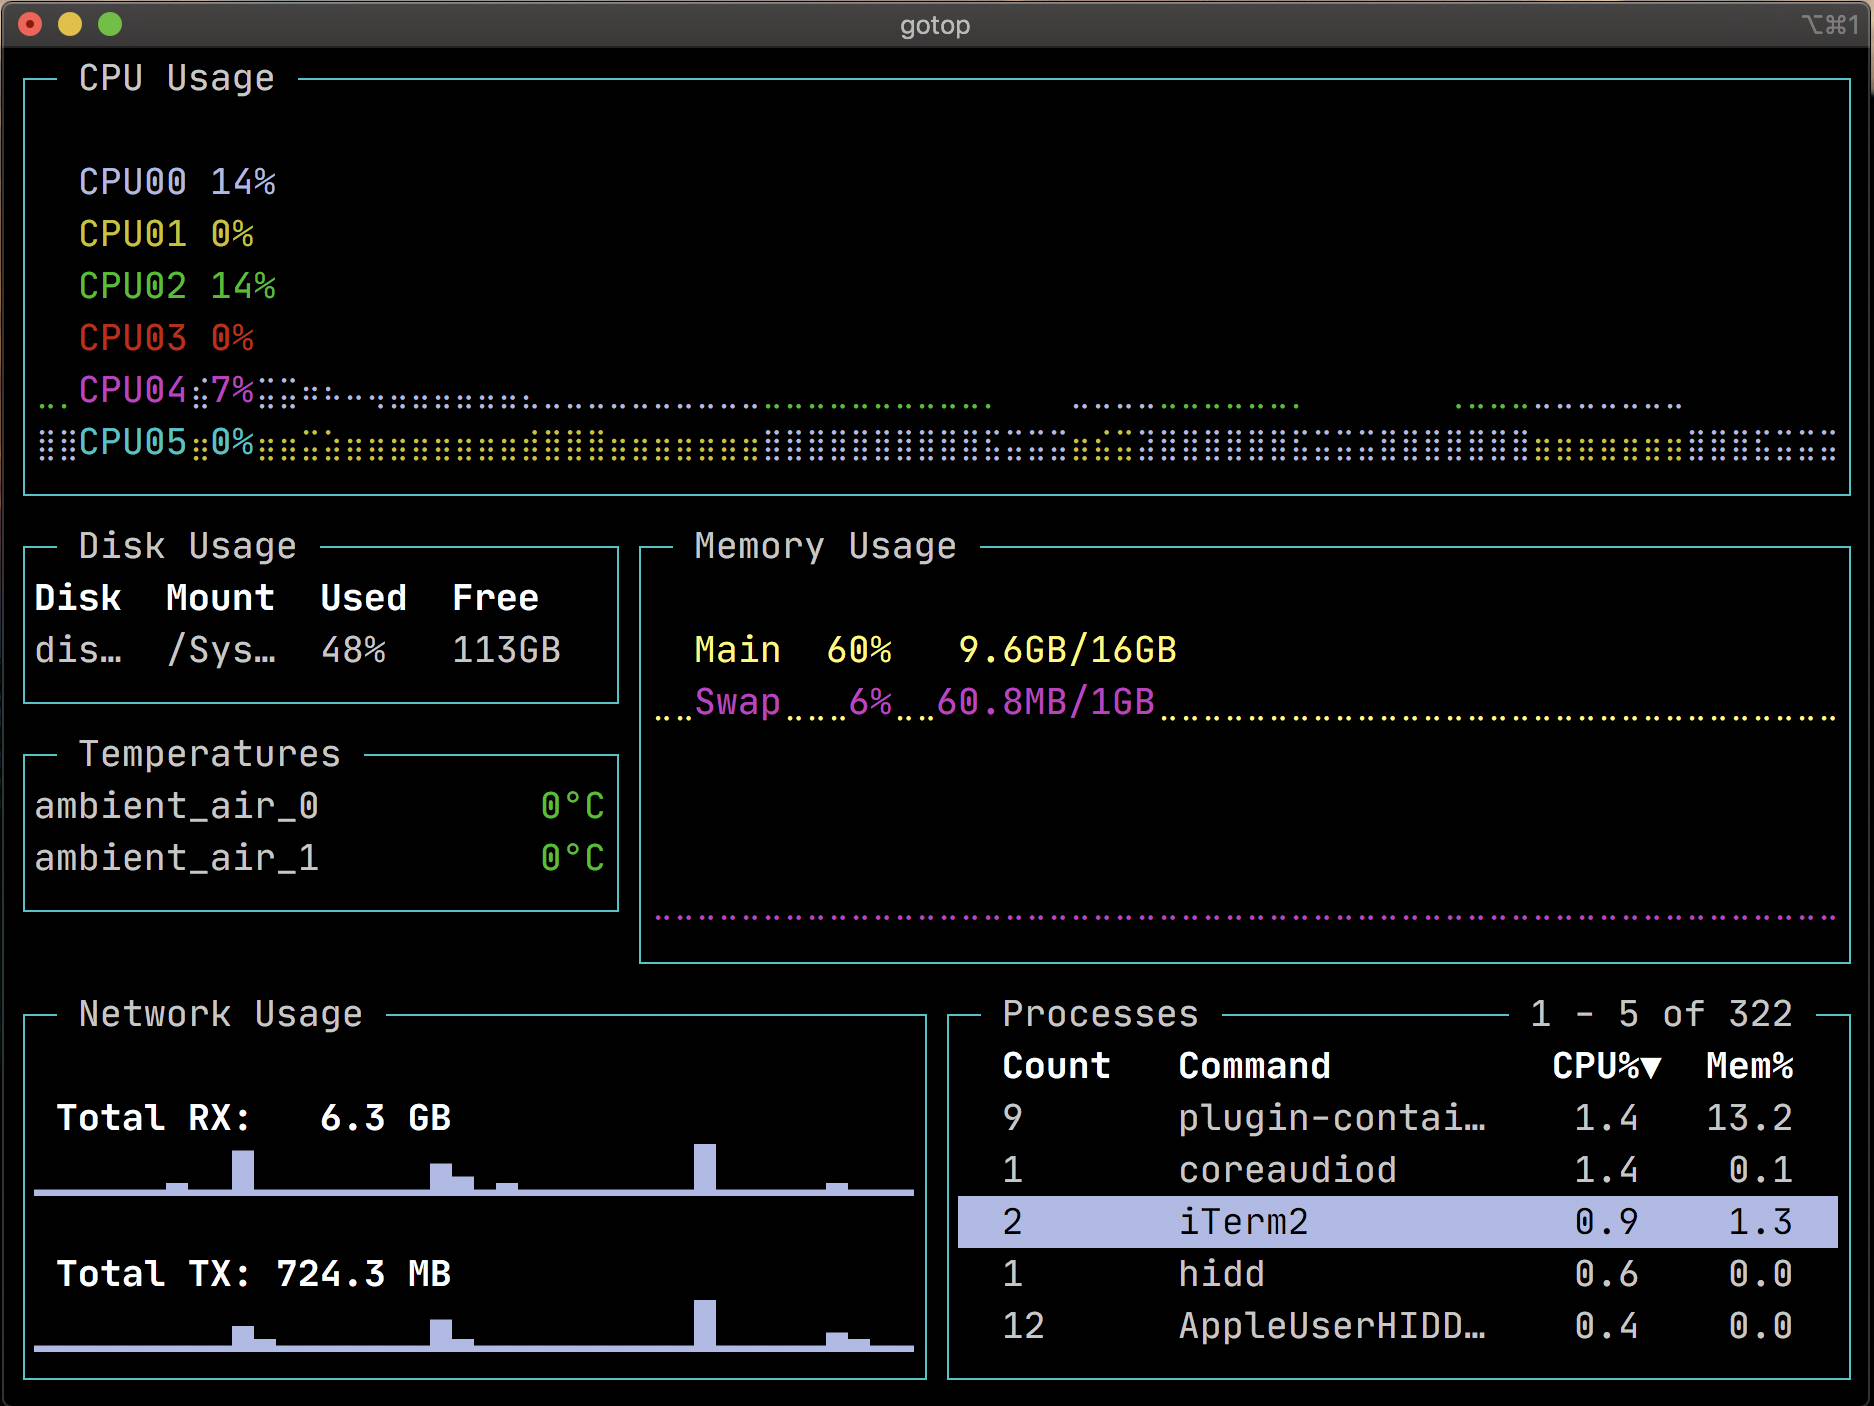Image resolution: width=1874 pixels, height=1406 pixels.
Task: Click the ambient_air_1 temperature row
Action: tap(320, 858)
